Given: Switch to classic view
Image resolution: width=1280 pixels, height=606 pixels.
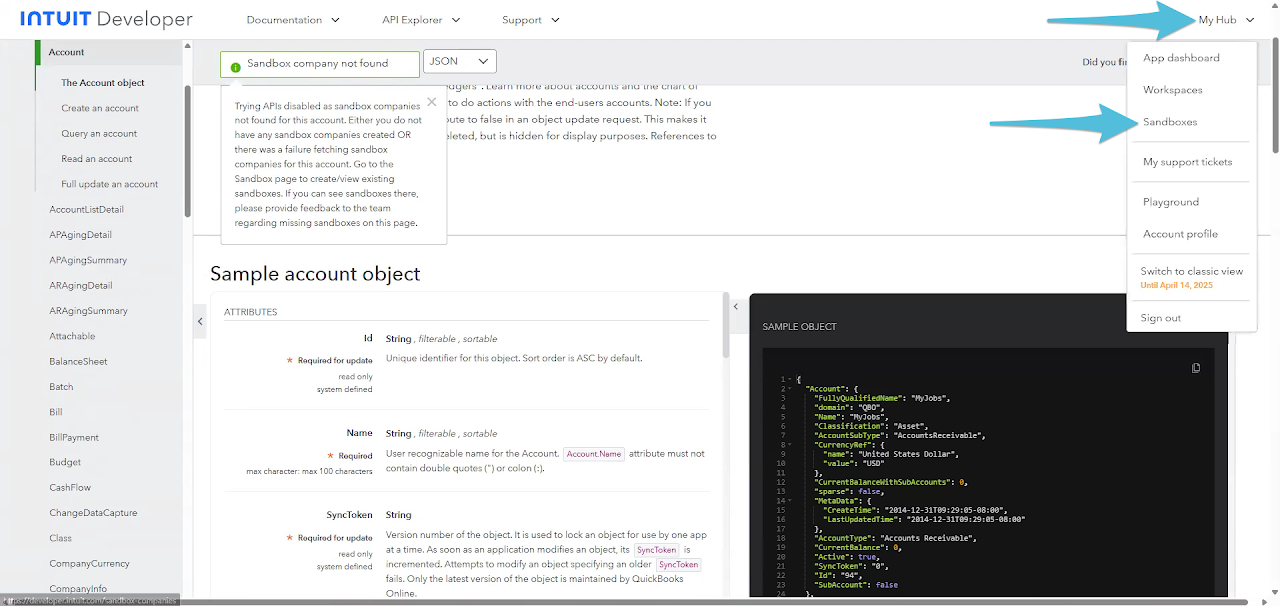Looking at the screenshot, I should click(1191, 271).
